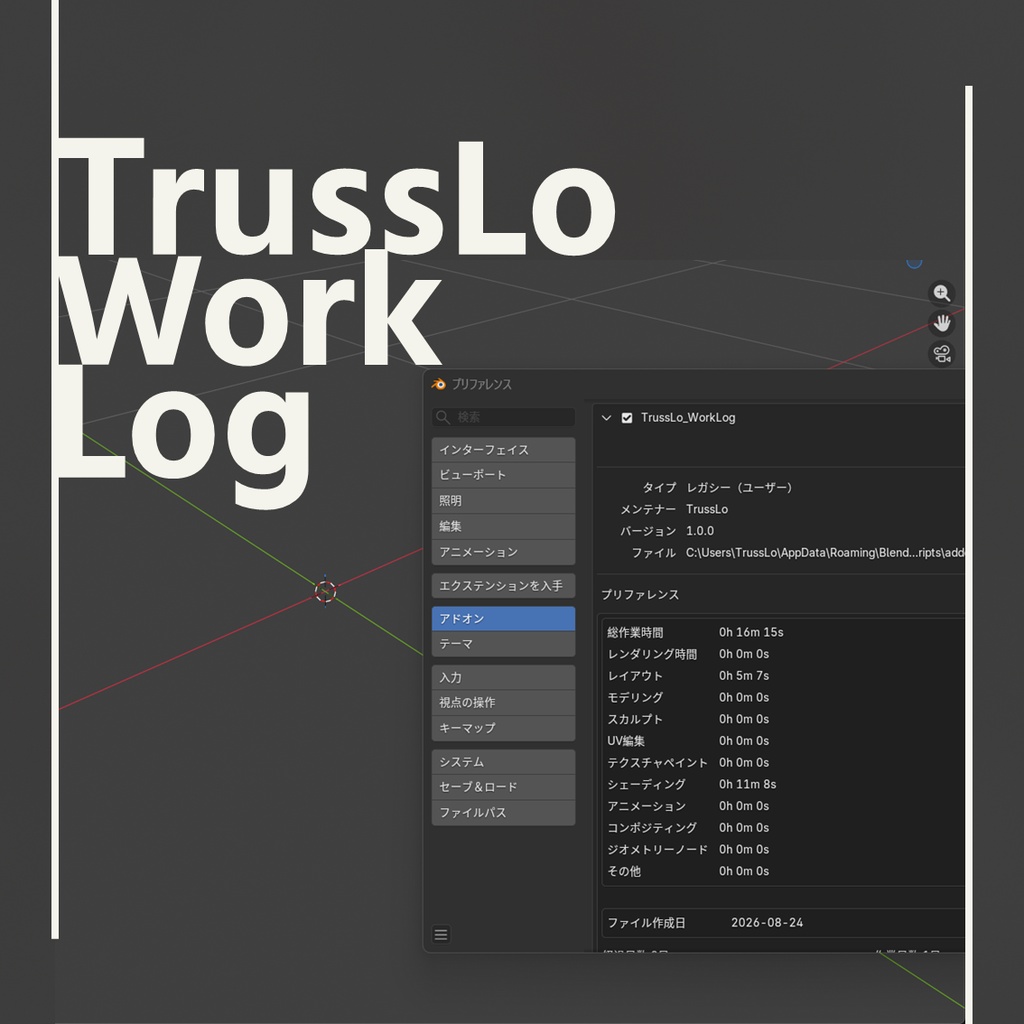Image resolution: width=1024 pixels, height=1024 pixels.
Task: Open the アニメーション preferences tab
Action: coord(503,552)
